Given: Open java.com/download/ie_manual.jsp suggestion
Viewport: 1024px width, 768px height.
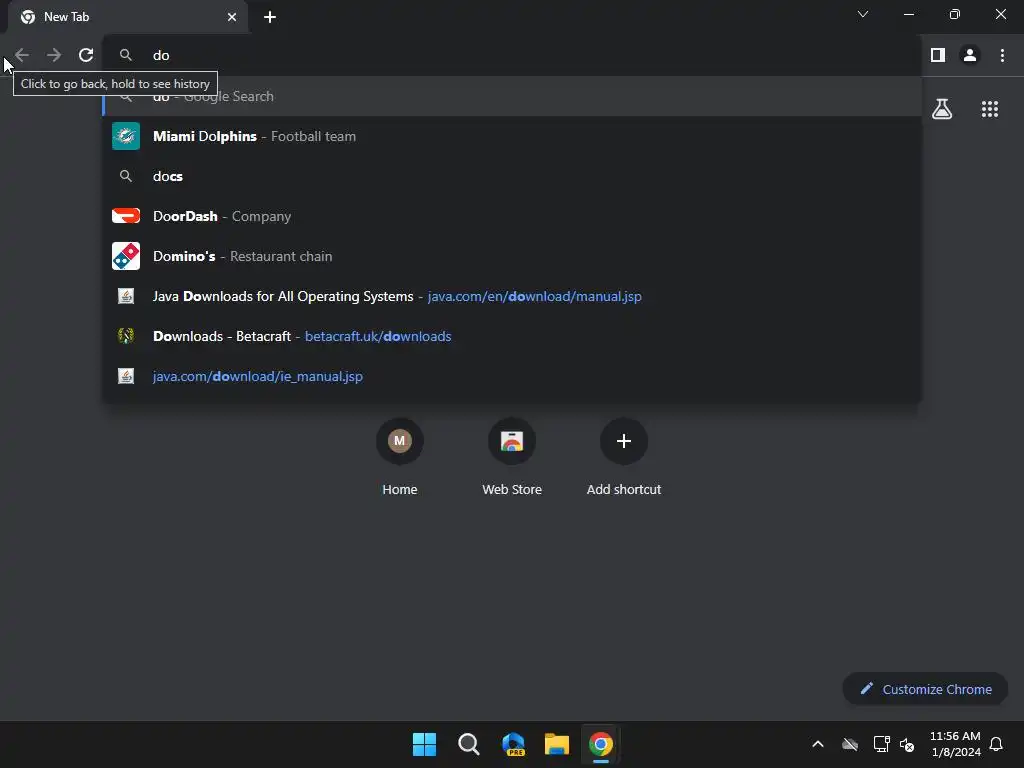Looking at the screenshot, I should [512, 376].
